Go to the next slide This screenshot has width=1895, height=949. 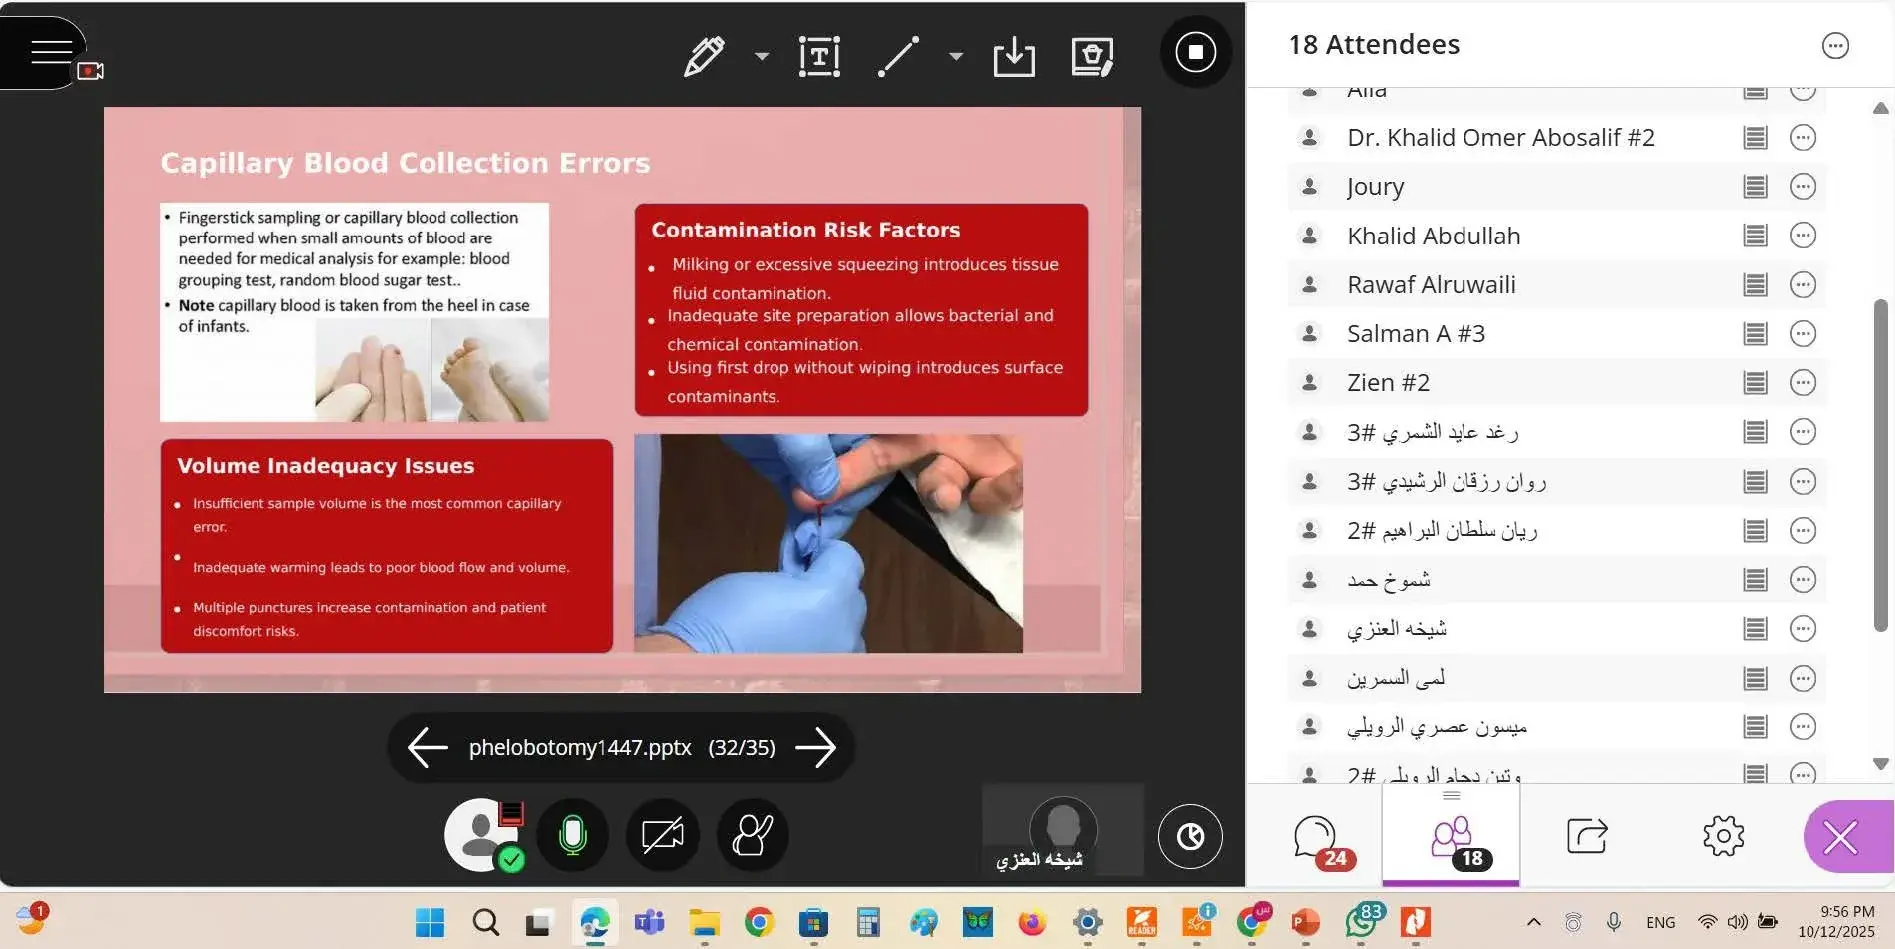pyautogui.click(x=816, y=748)
